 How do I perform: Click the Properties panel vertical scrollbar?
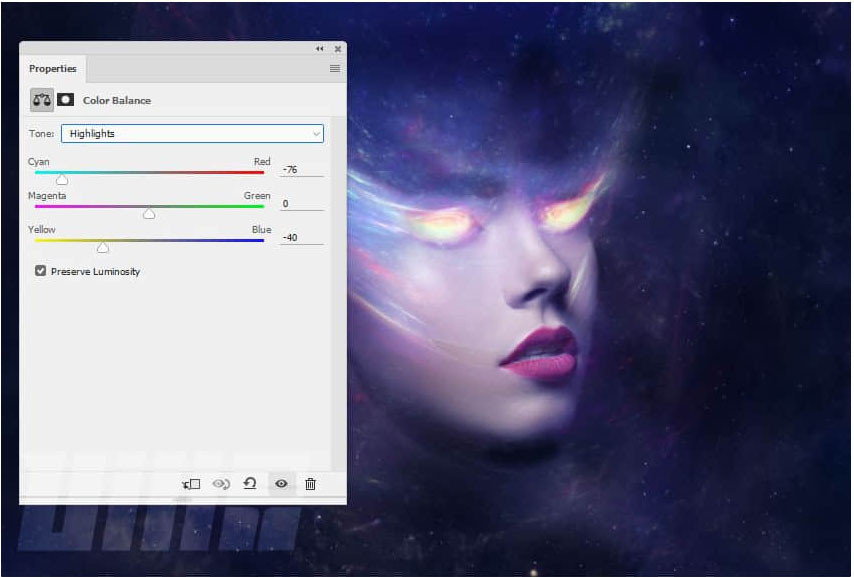coord(339,293)
